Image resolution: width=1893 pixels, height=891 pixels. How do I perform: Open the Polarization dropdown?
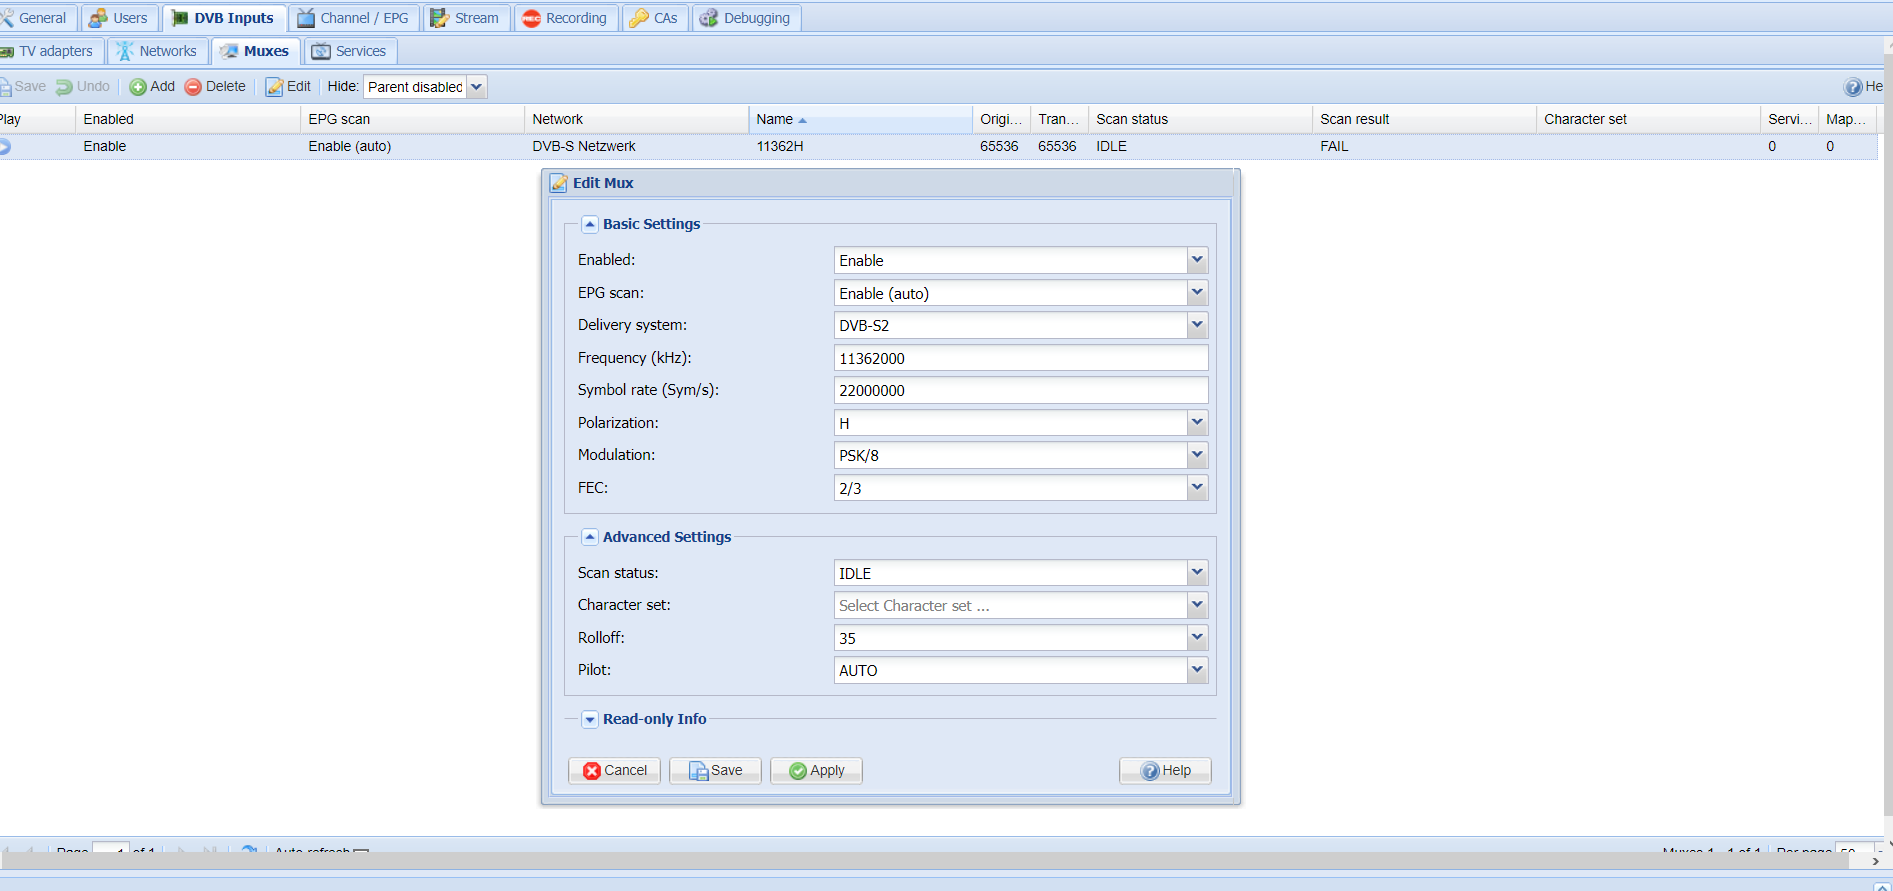tap(1196, 423)
